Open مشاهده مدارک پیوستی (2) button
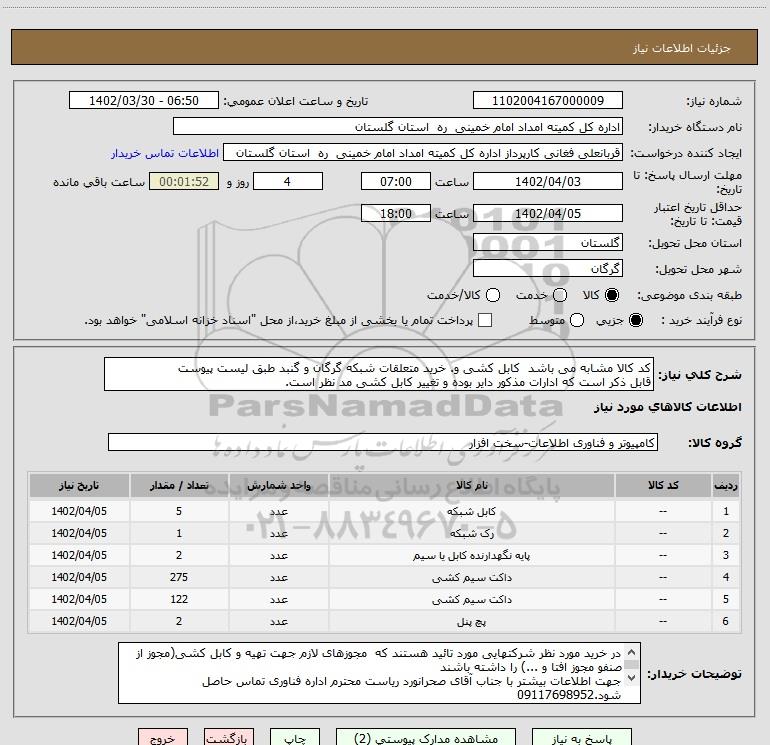This screenshot has height=745, width=770. click(426, 738)
